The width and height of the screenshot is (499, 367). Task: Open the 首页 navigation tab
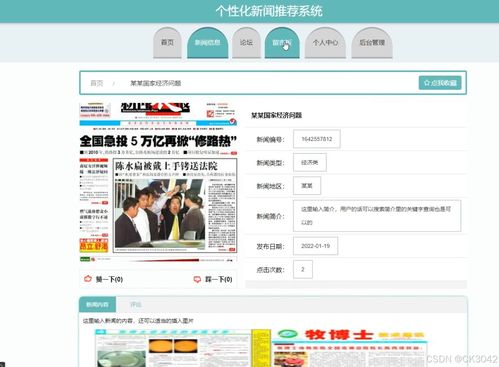point(167,43)
